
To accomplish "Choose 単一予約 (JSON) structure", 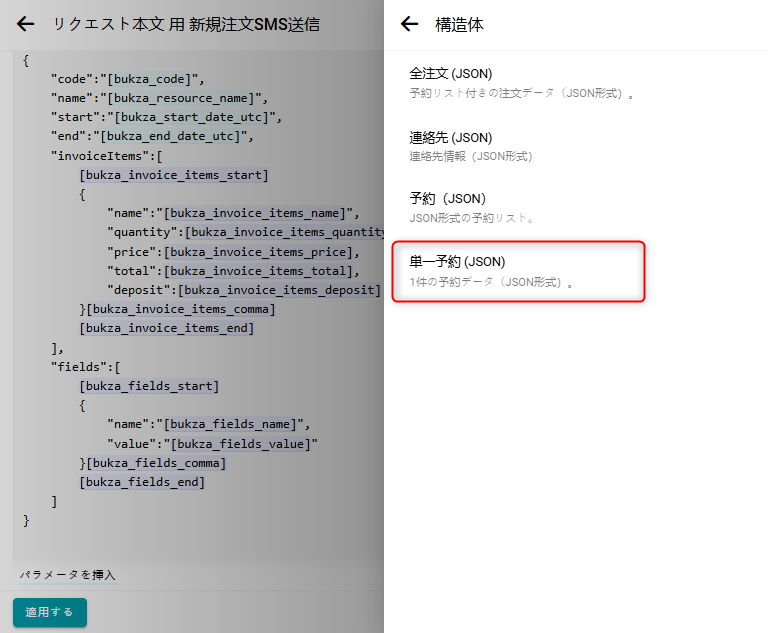I will [x=519, y=271].
